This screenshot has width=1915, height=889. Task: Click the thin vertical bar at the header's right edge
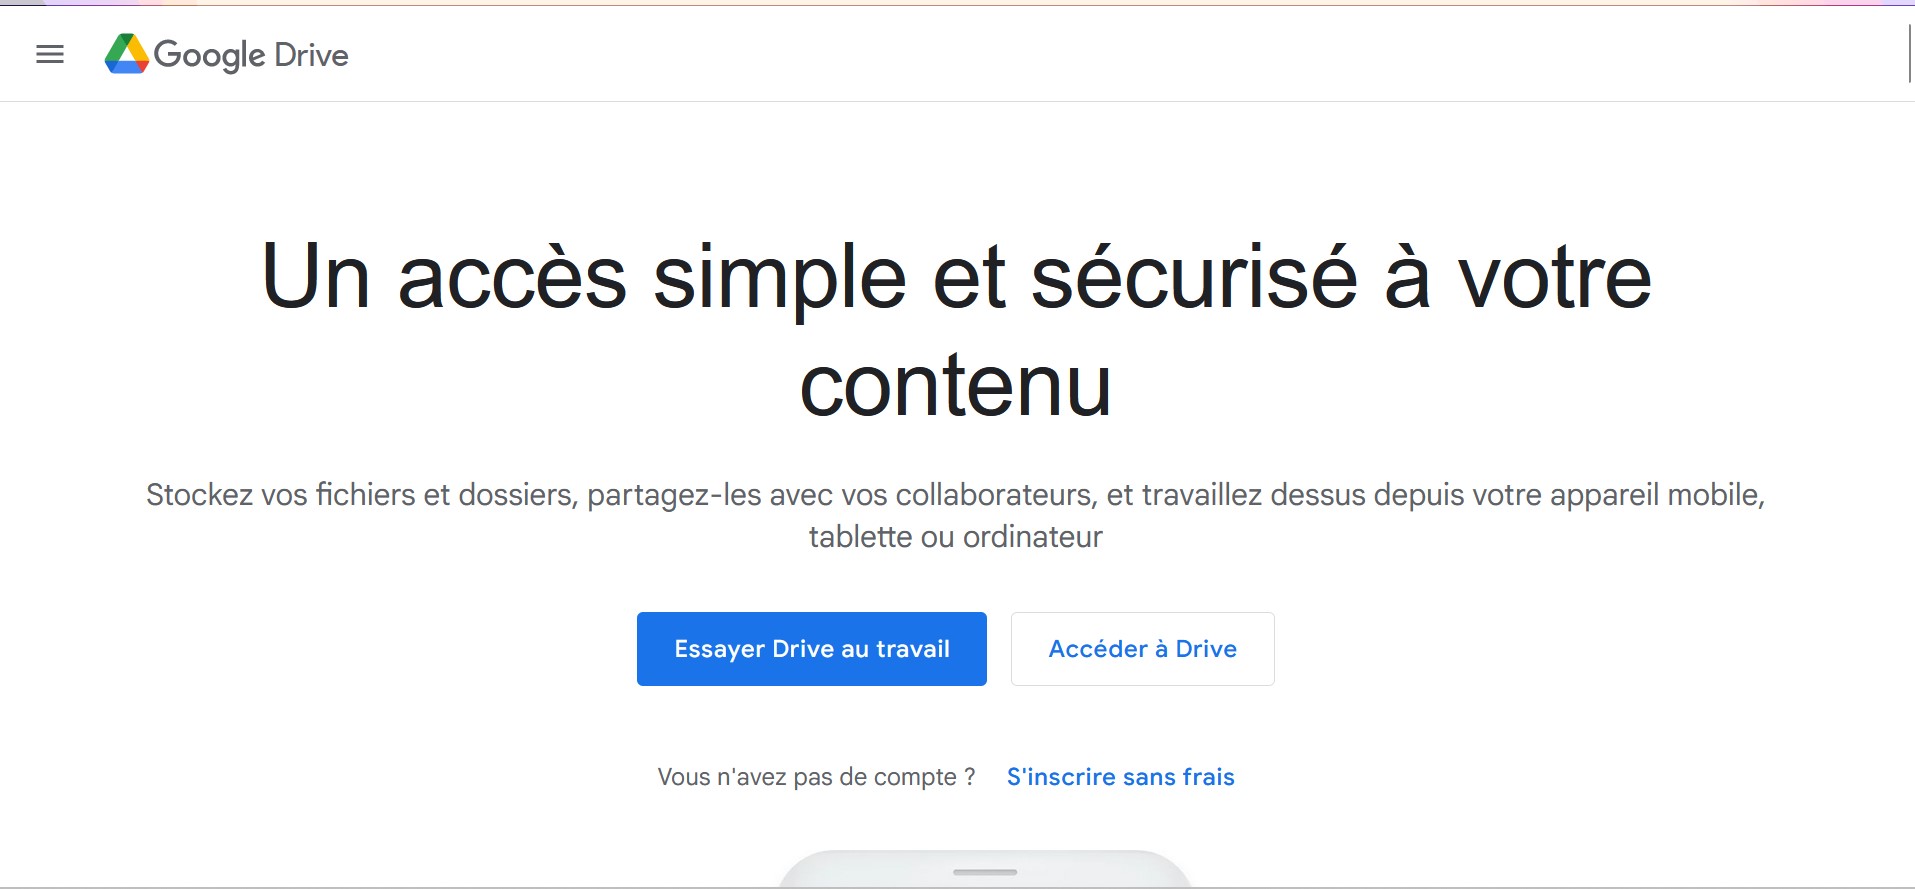pyautogui.click(x=1910, y=54)
